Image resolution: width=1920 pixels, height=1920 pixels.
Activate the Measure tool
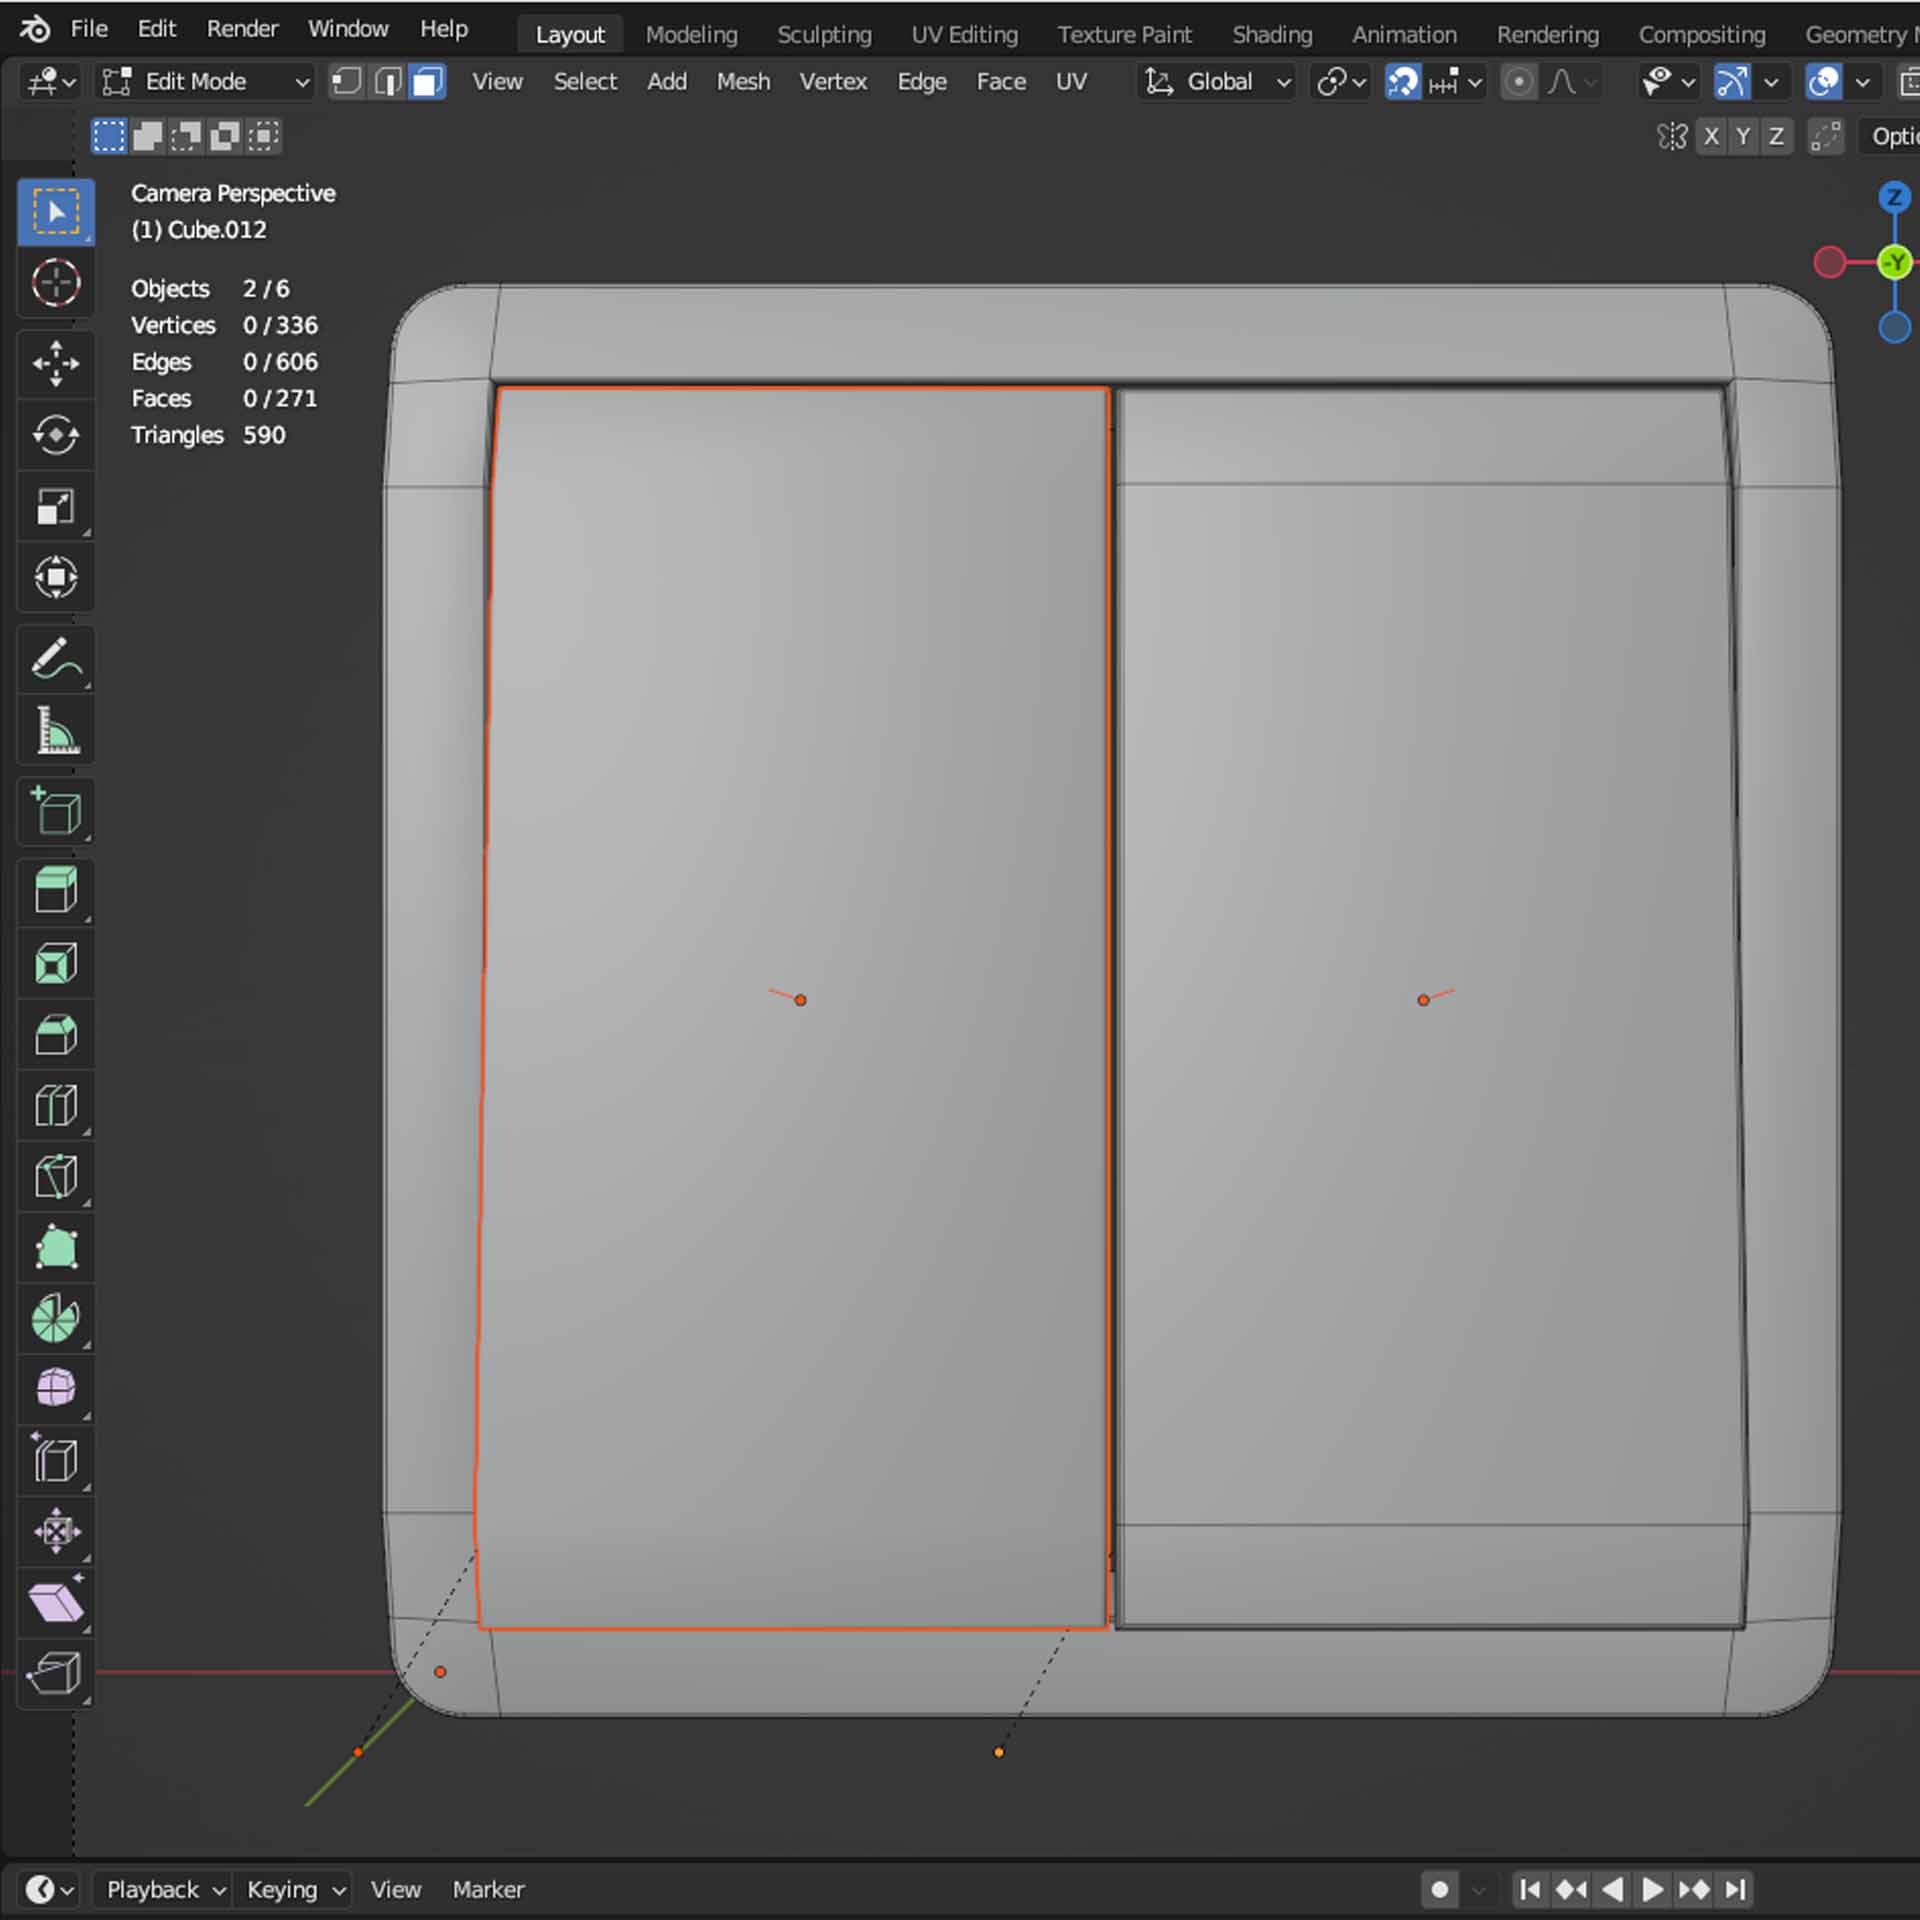pyautogui.click(x=55, y=731)
